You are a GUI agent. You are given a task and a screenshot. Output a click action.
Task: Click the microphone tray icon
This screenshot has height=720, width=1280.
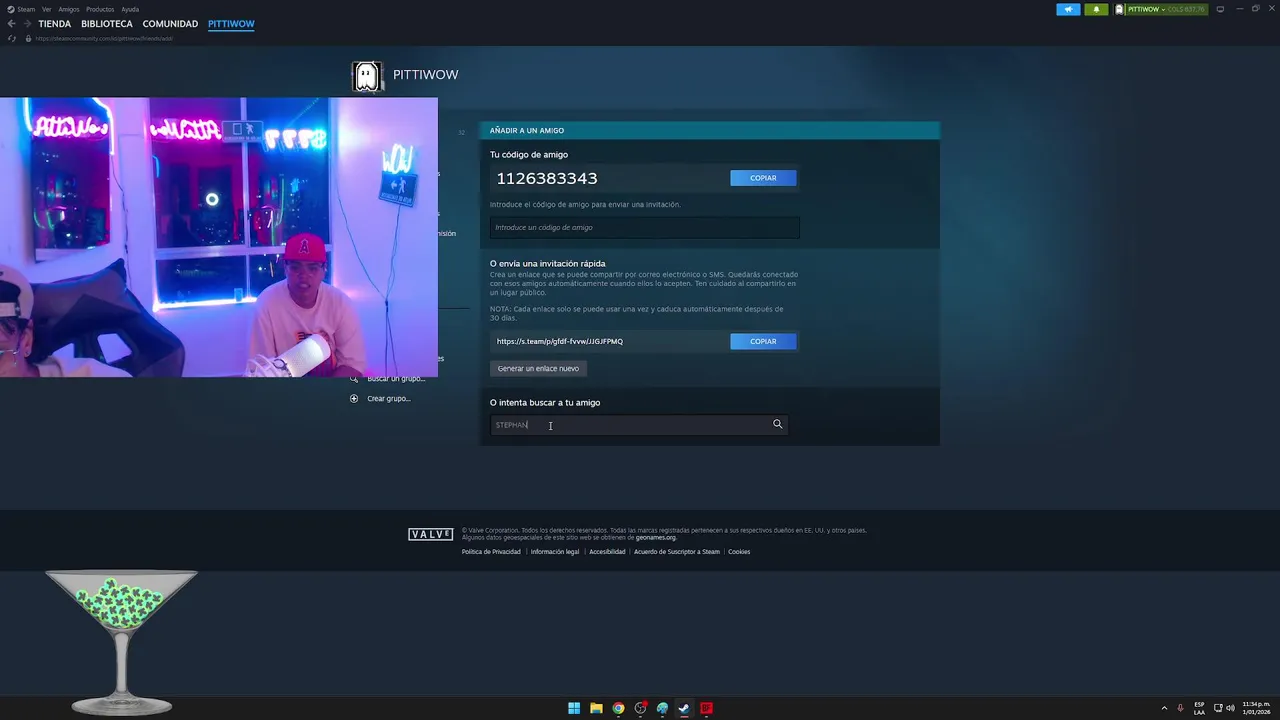pos(1181,708)
